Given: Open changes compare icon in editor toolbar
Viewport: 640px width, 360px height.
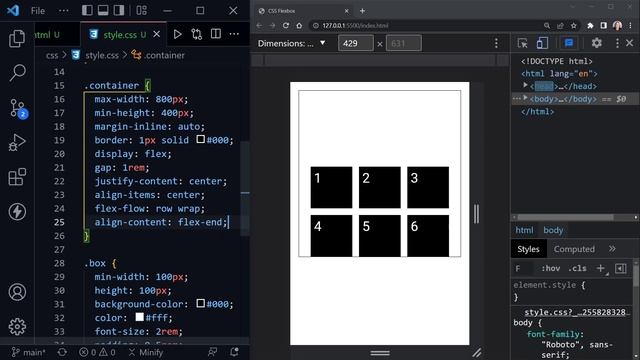Looking at the screenshot, I should tap(197, 34).
